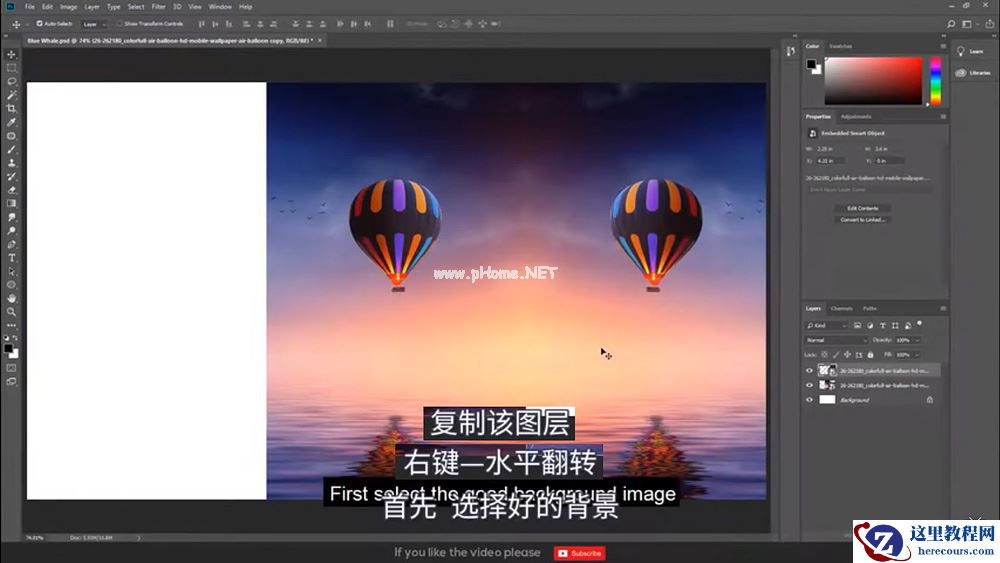Screen dimensions: 1000x563
Task: Open the Libraries panel
Action: pos(973,73)
